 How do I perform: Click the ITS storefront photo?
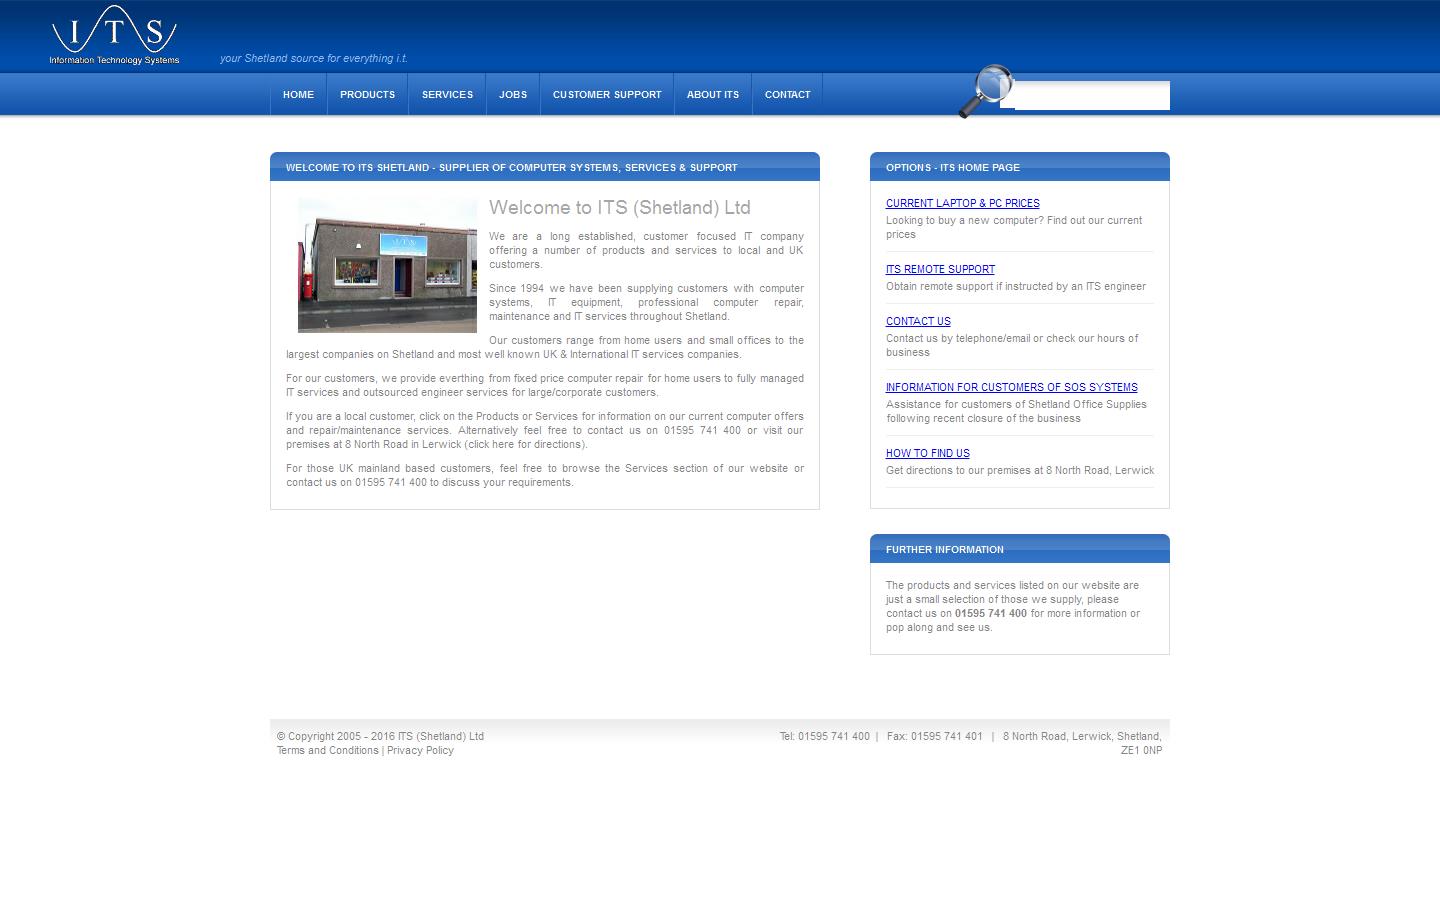pyautogui.click(x=386, y=264)
